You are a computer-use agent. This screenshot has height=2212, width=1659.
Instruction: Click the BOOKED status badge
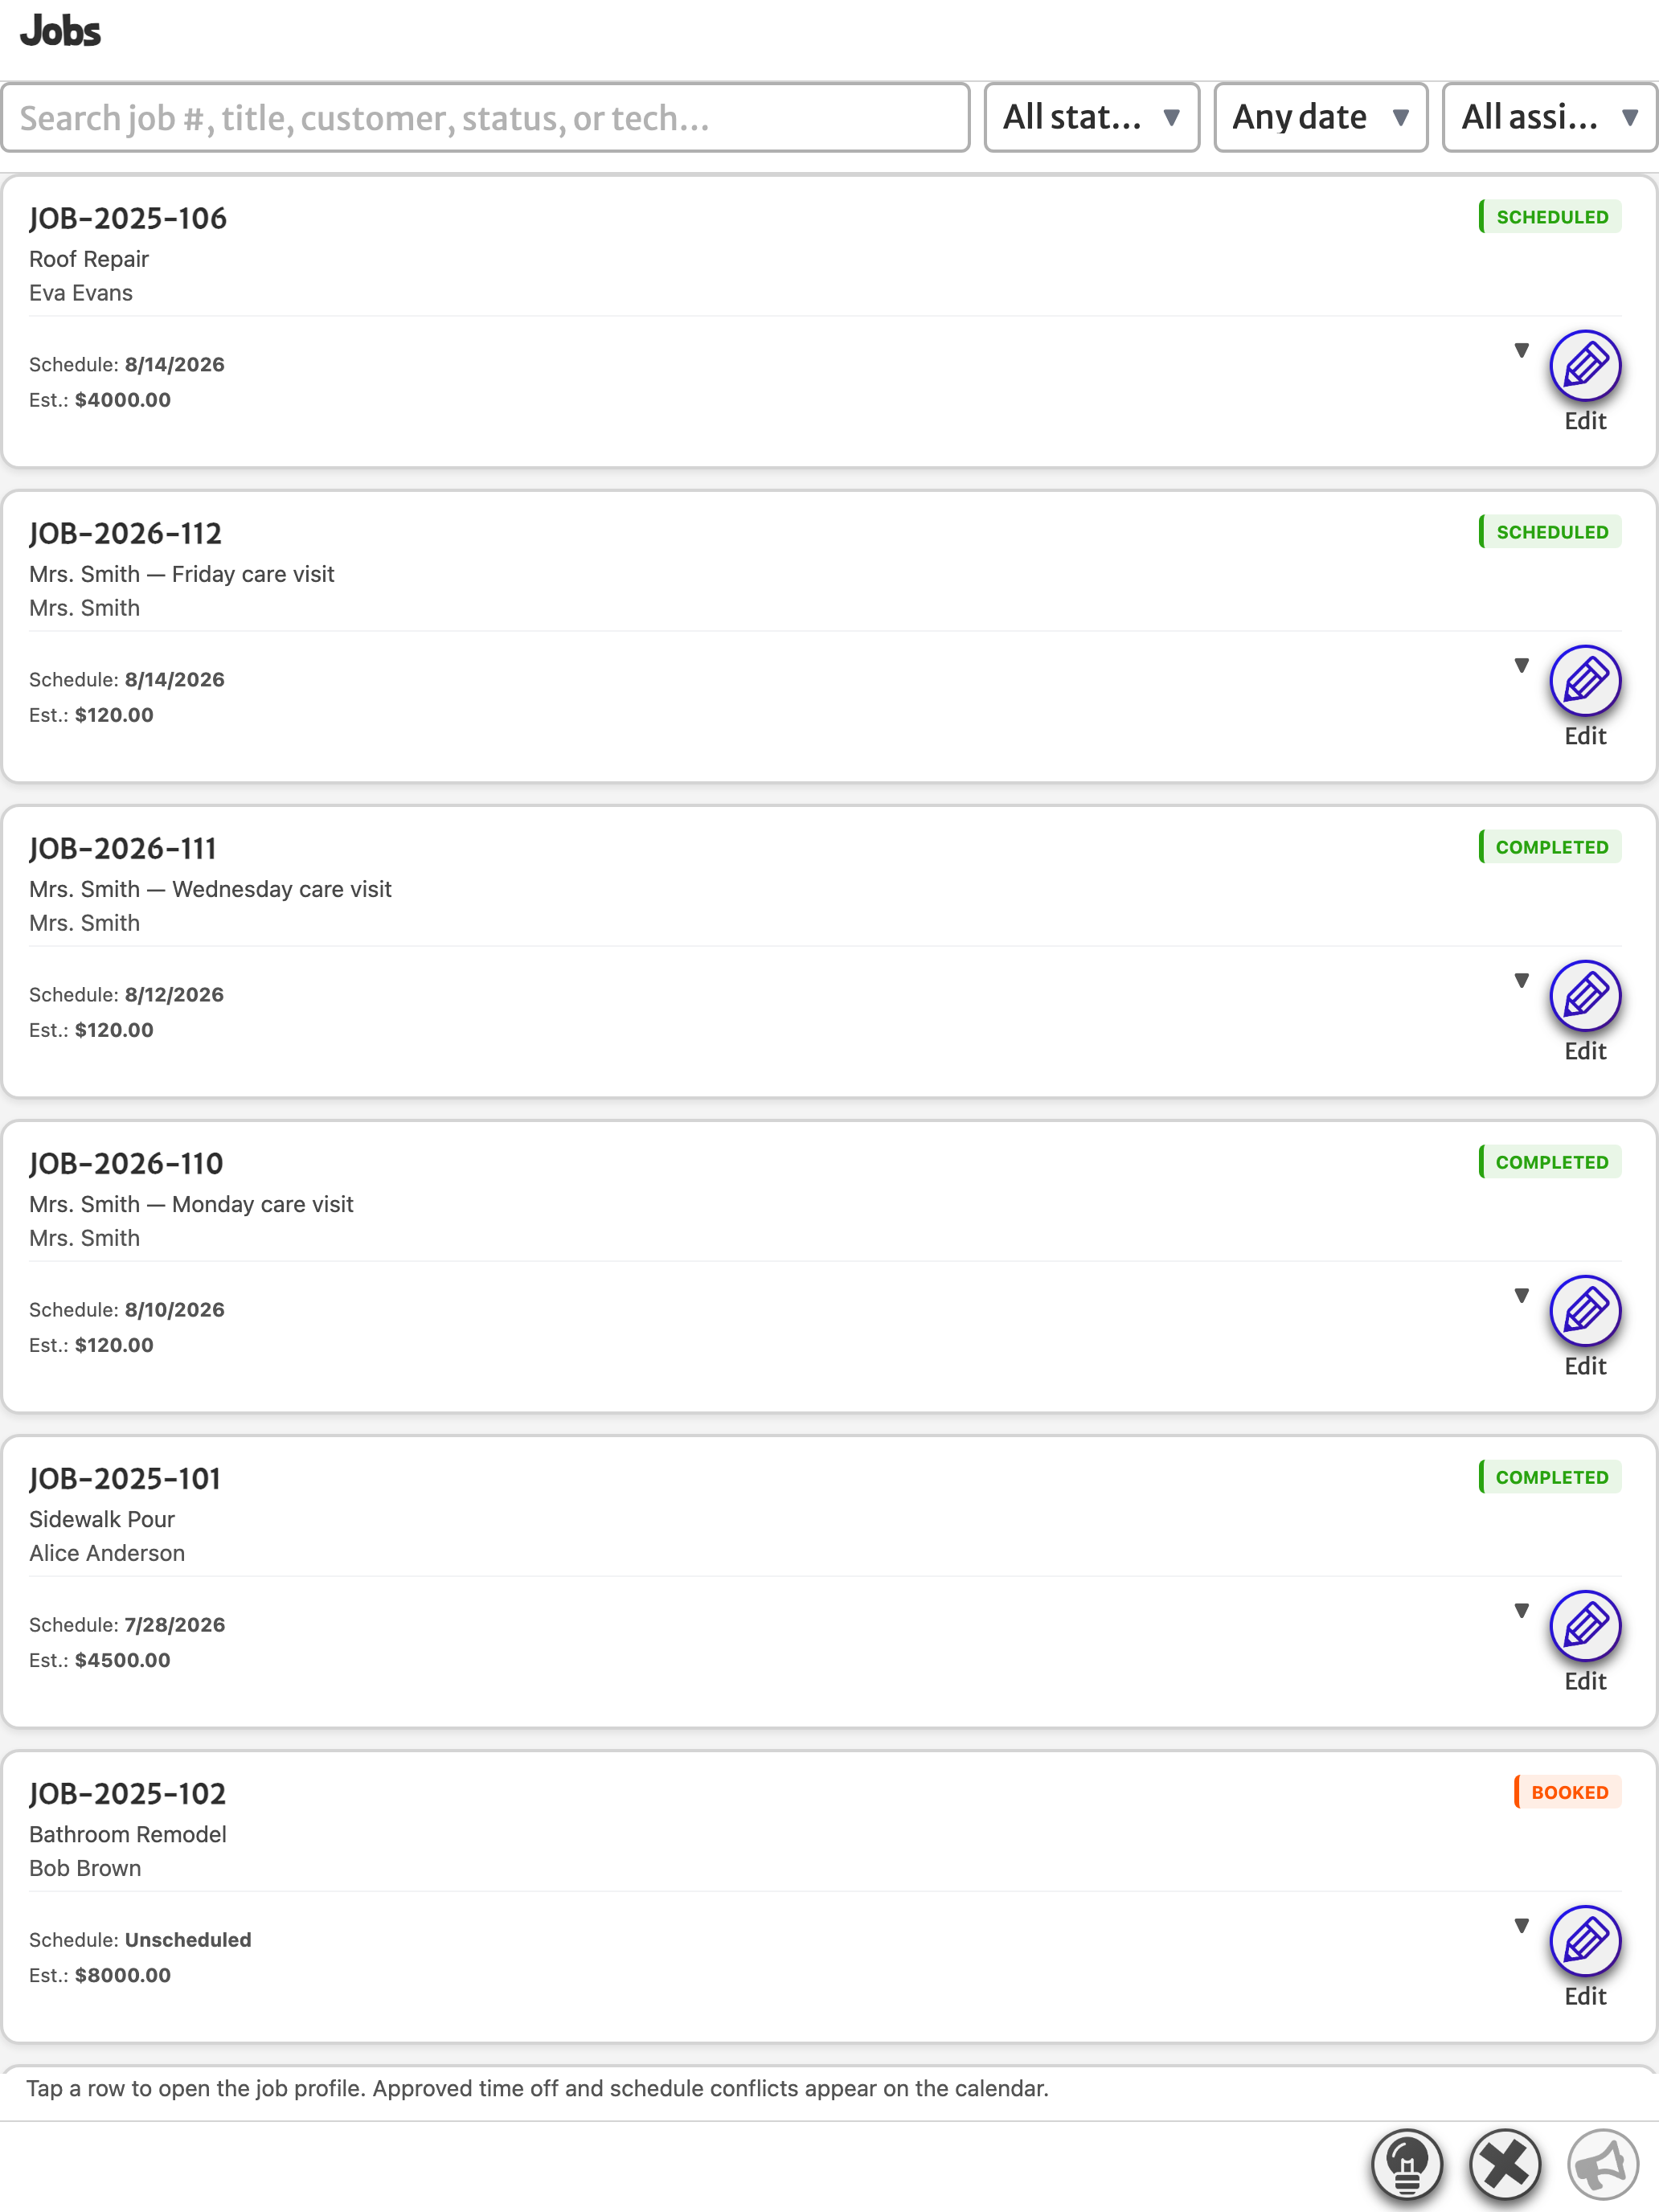point(1568,1793)
